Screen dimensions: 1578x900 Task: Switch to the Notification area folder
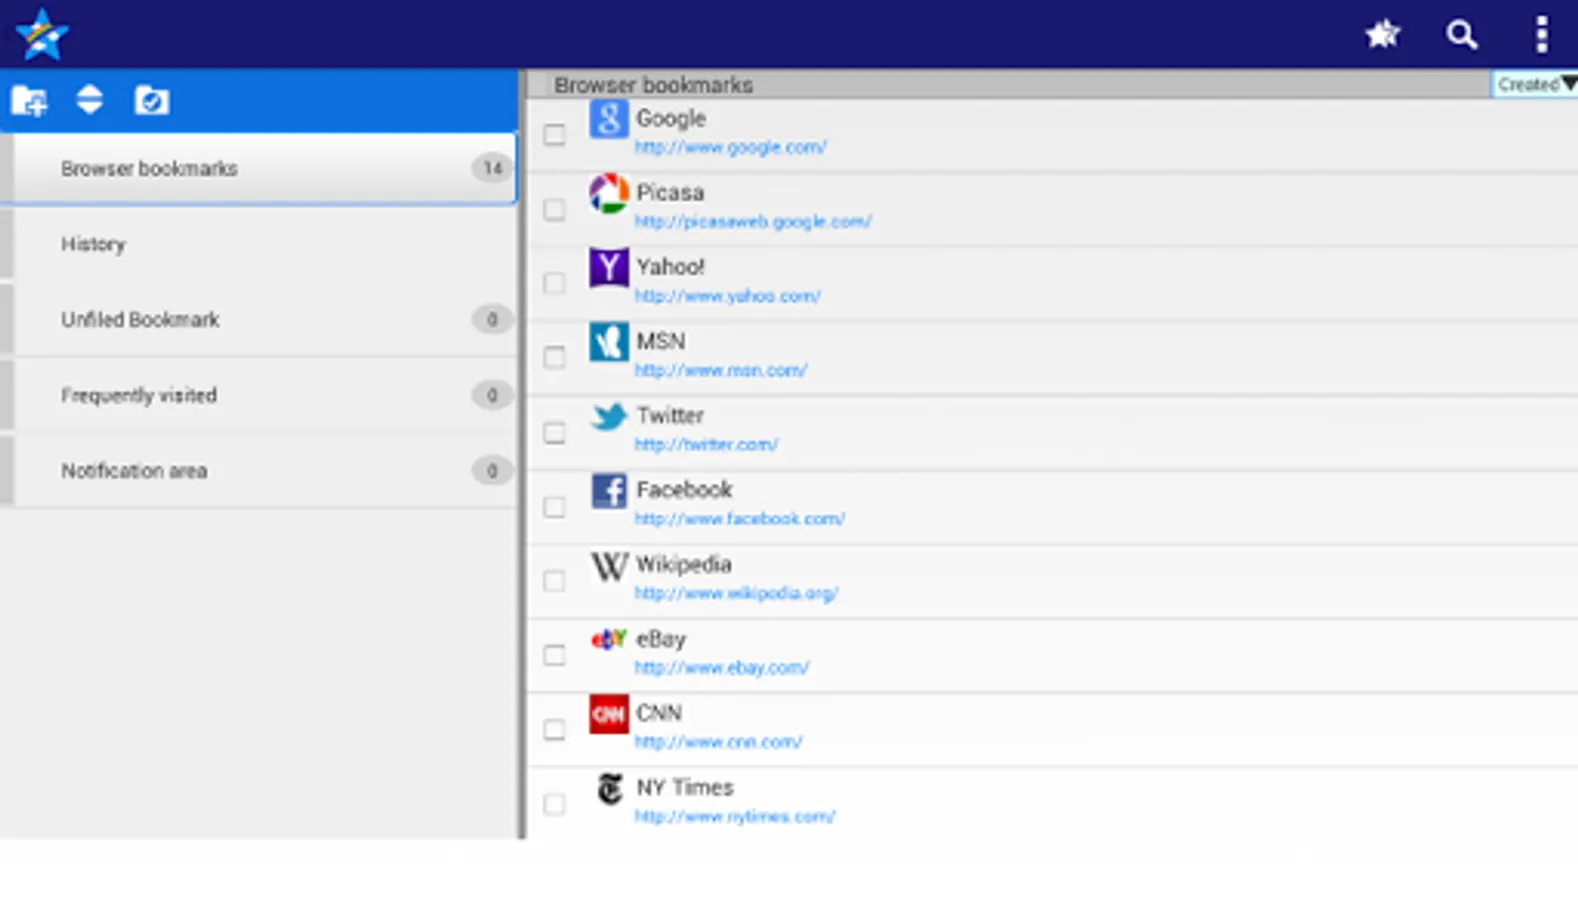(259, 471)
